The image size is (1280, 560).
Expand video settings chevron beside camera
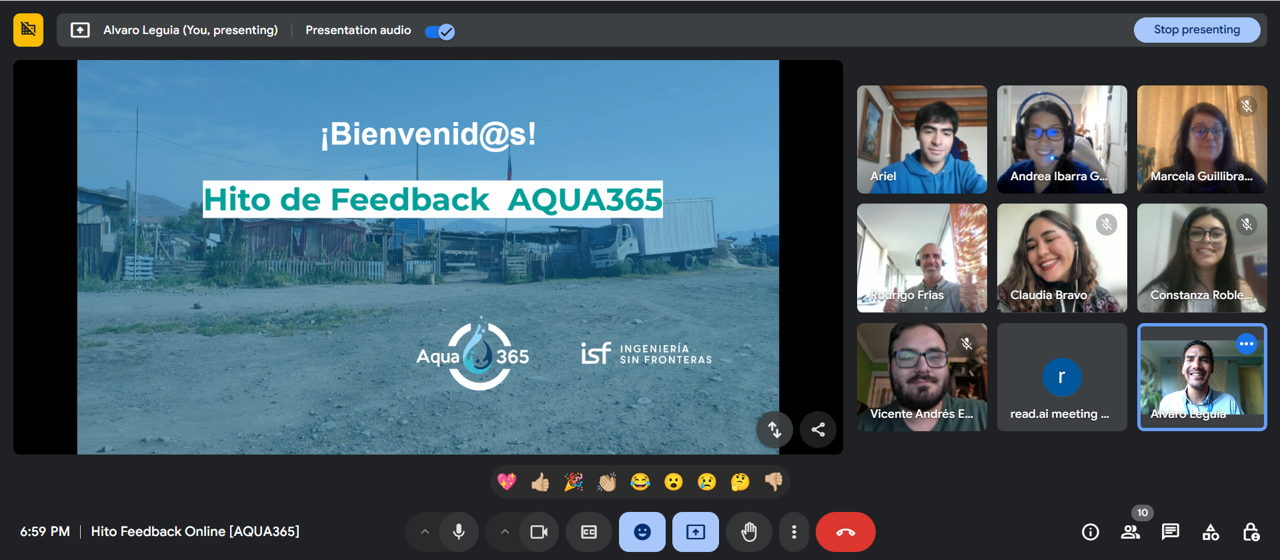504,532
